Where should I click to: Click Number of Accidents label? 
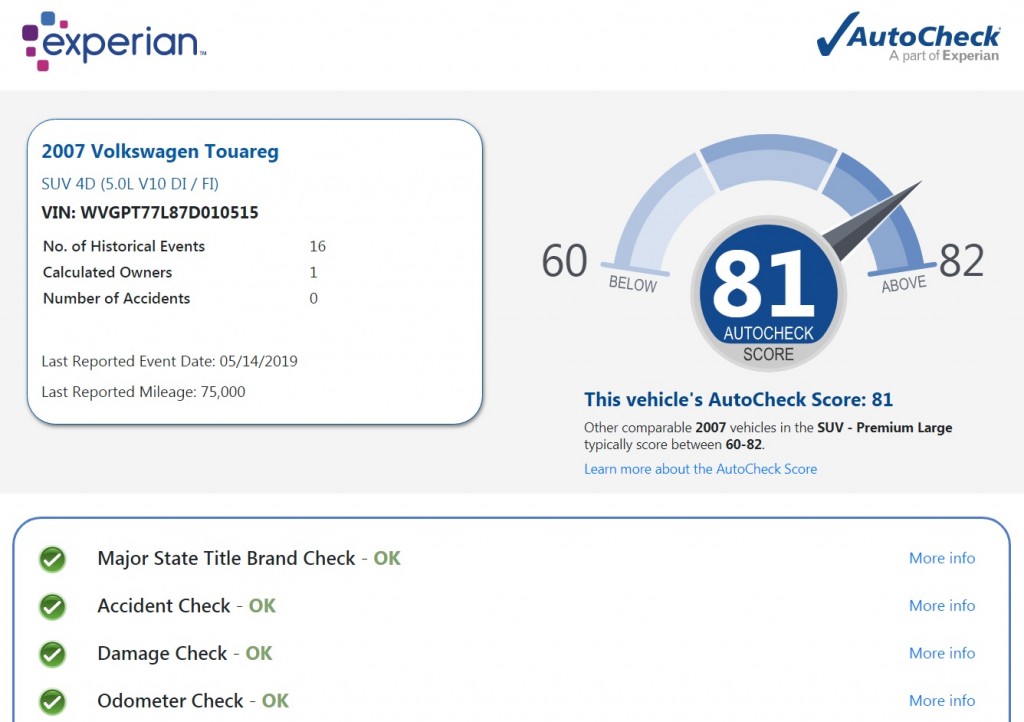click(x=116, y=298)
